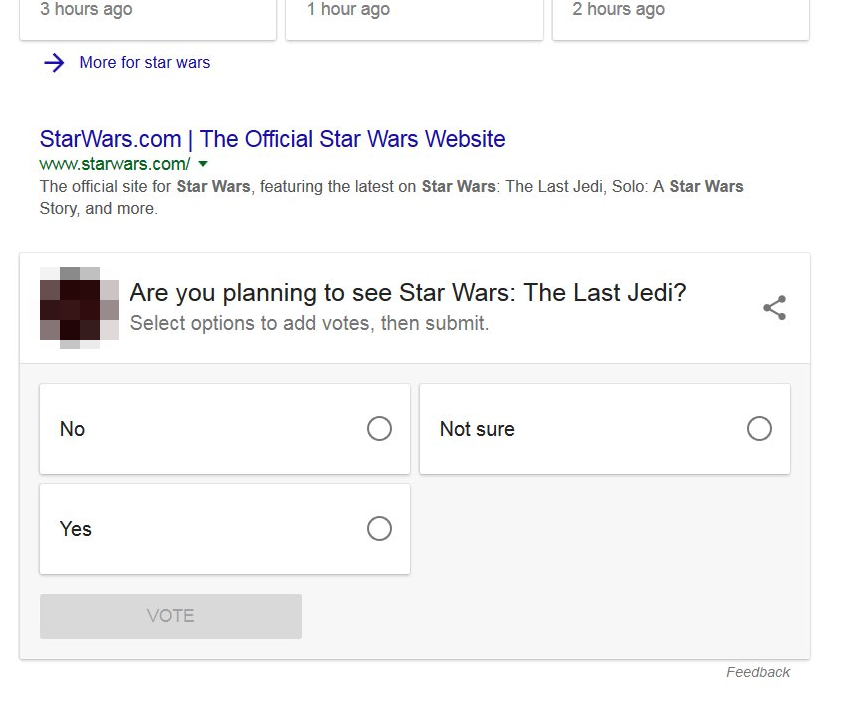841x722 pixels.
Task: Select the Not sure poll option
Action: (x=604, y=428)
